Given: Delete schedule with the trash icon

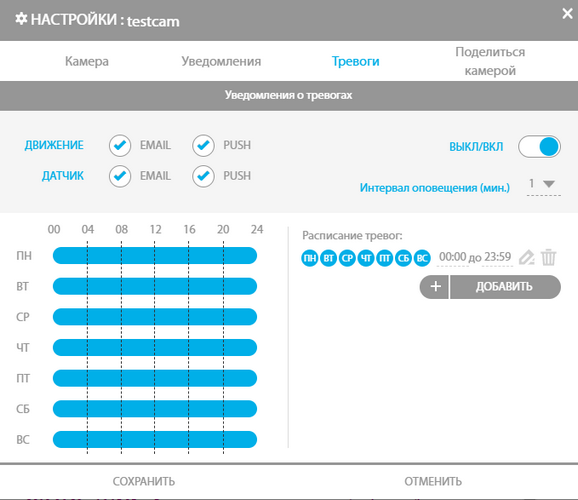Looking at the screenshot, I should coord(549,257).
